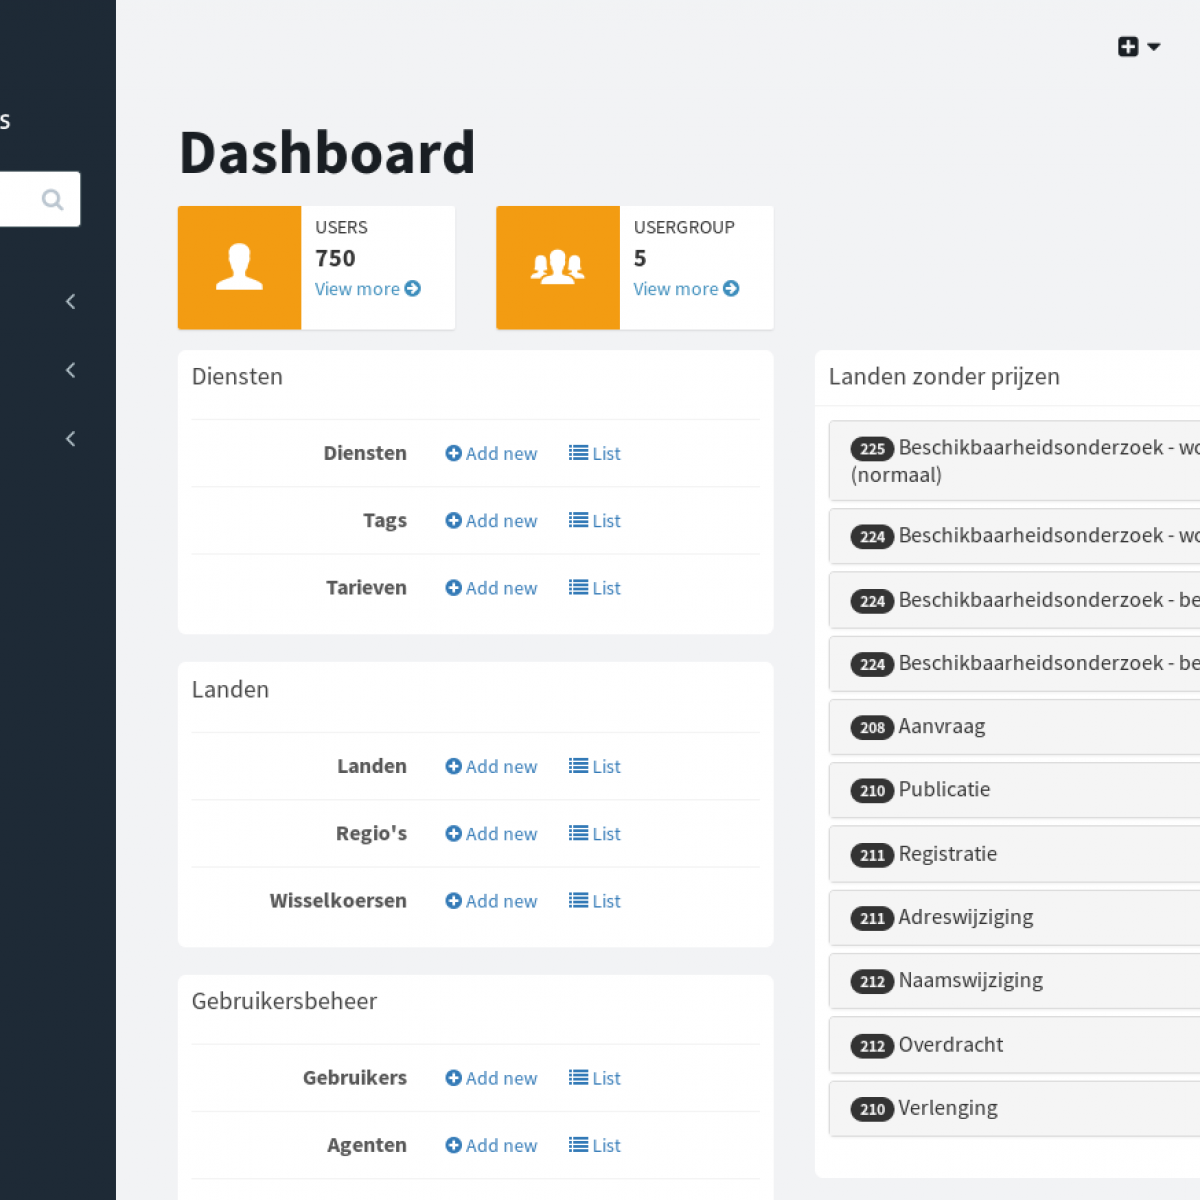Select the Adreswijziging list item

[x=1014, y=917]
